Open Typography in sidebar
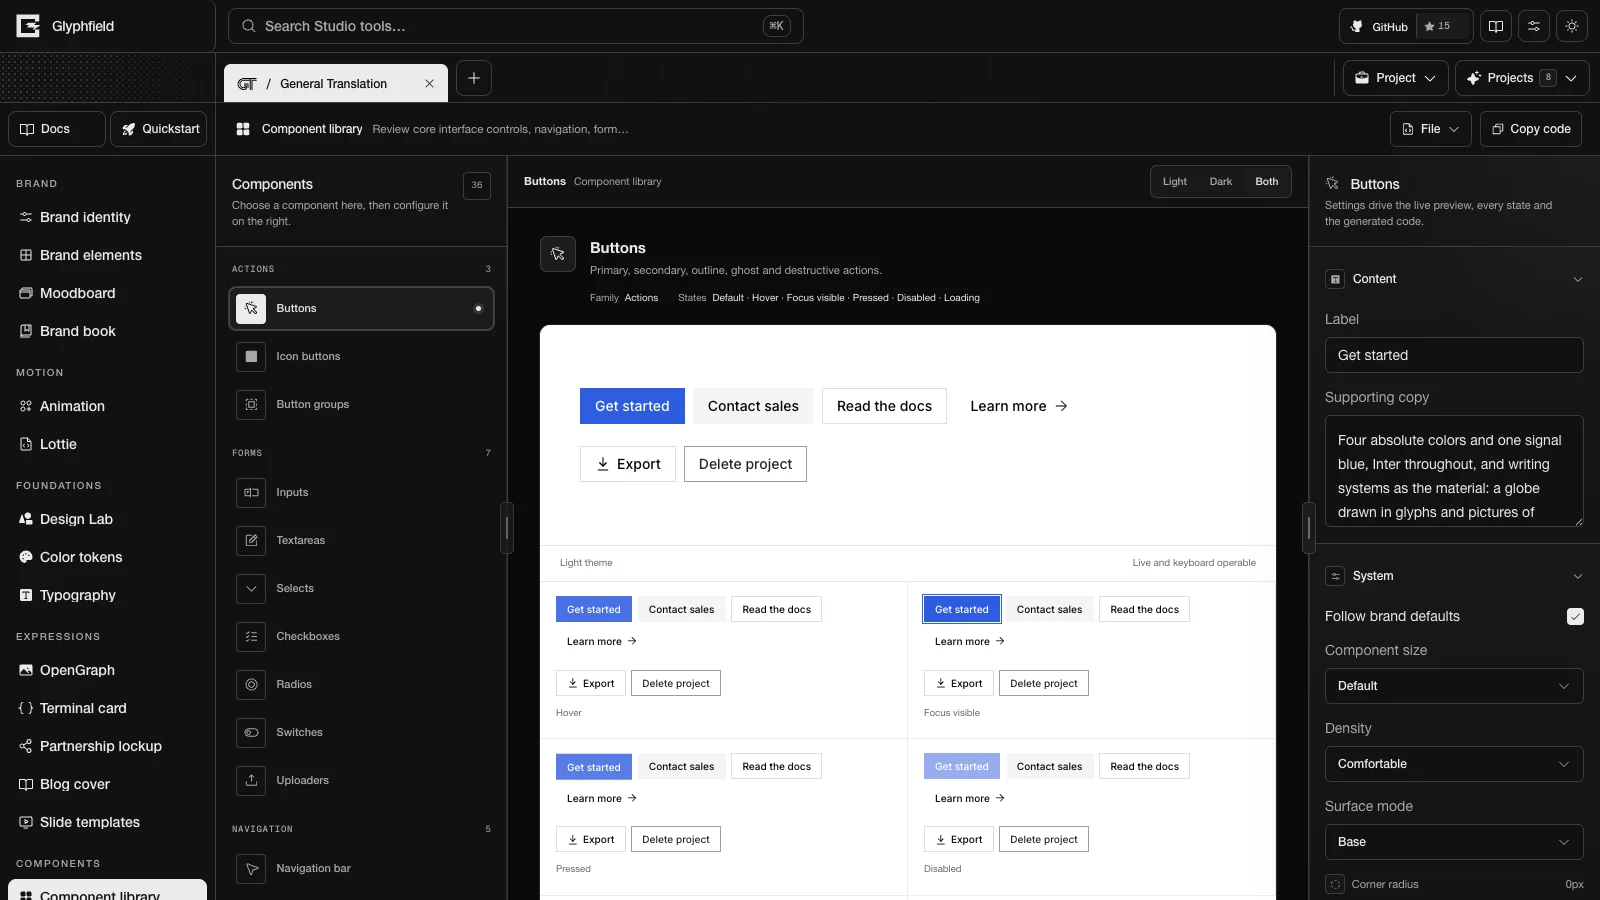This screenshot has height=900, width=1600. pyautogui.click(x=107, y=595)
